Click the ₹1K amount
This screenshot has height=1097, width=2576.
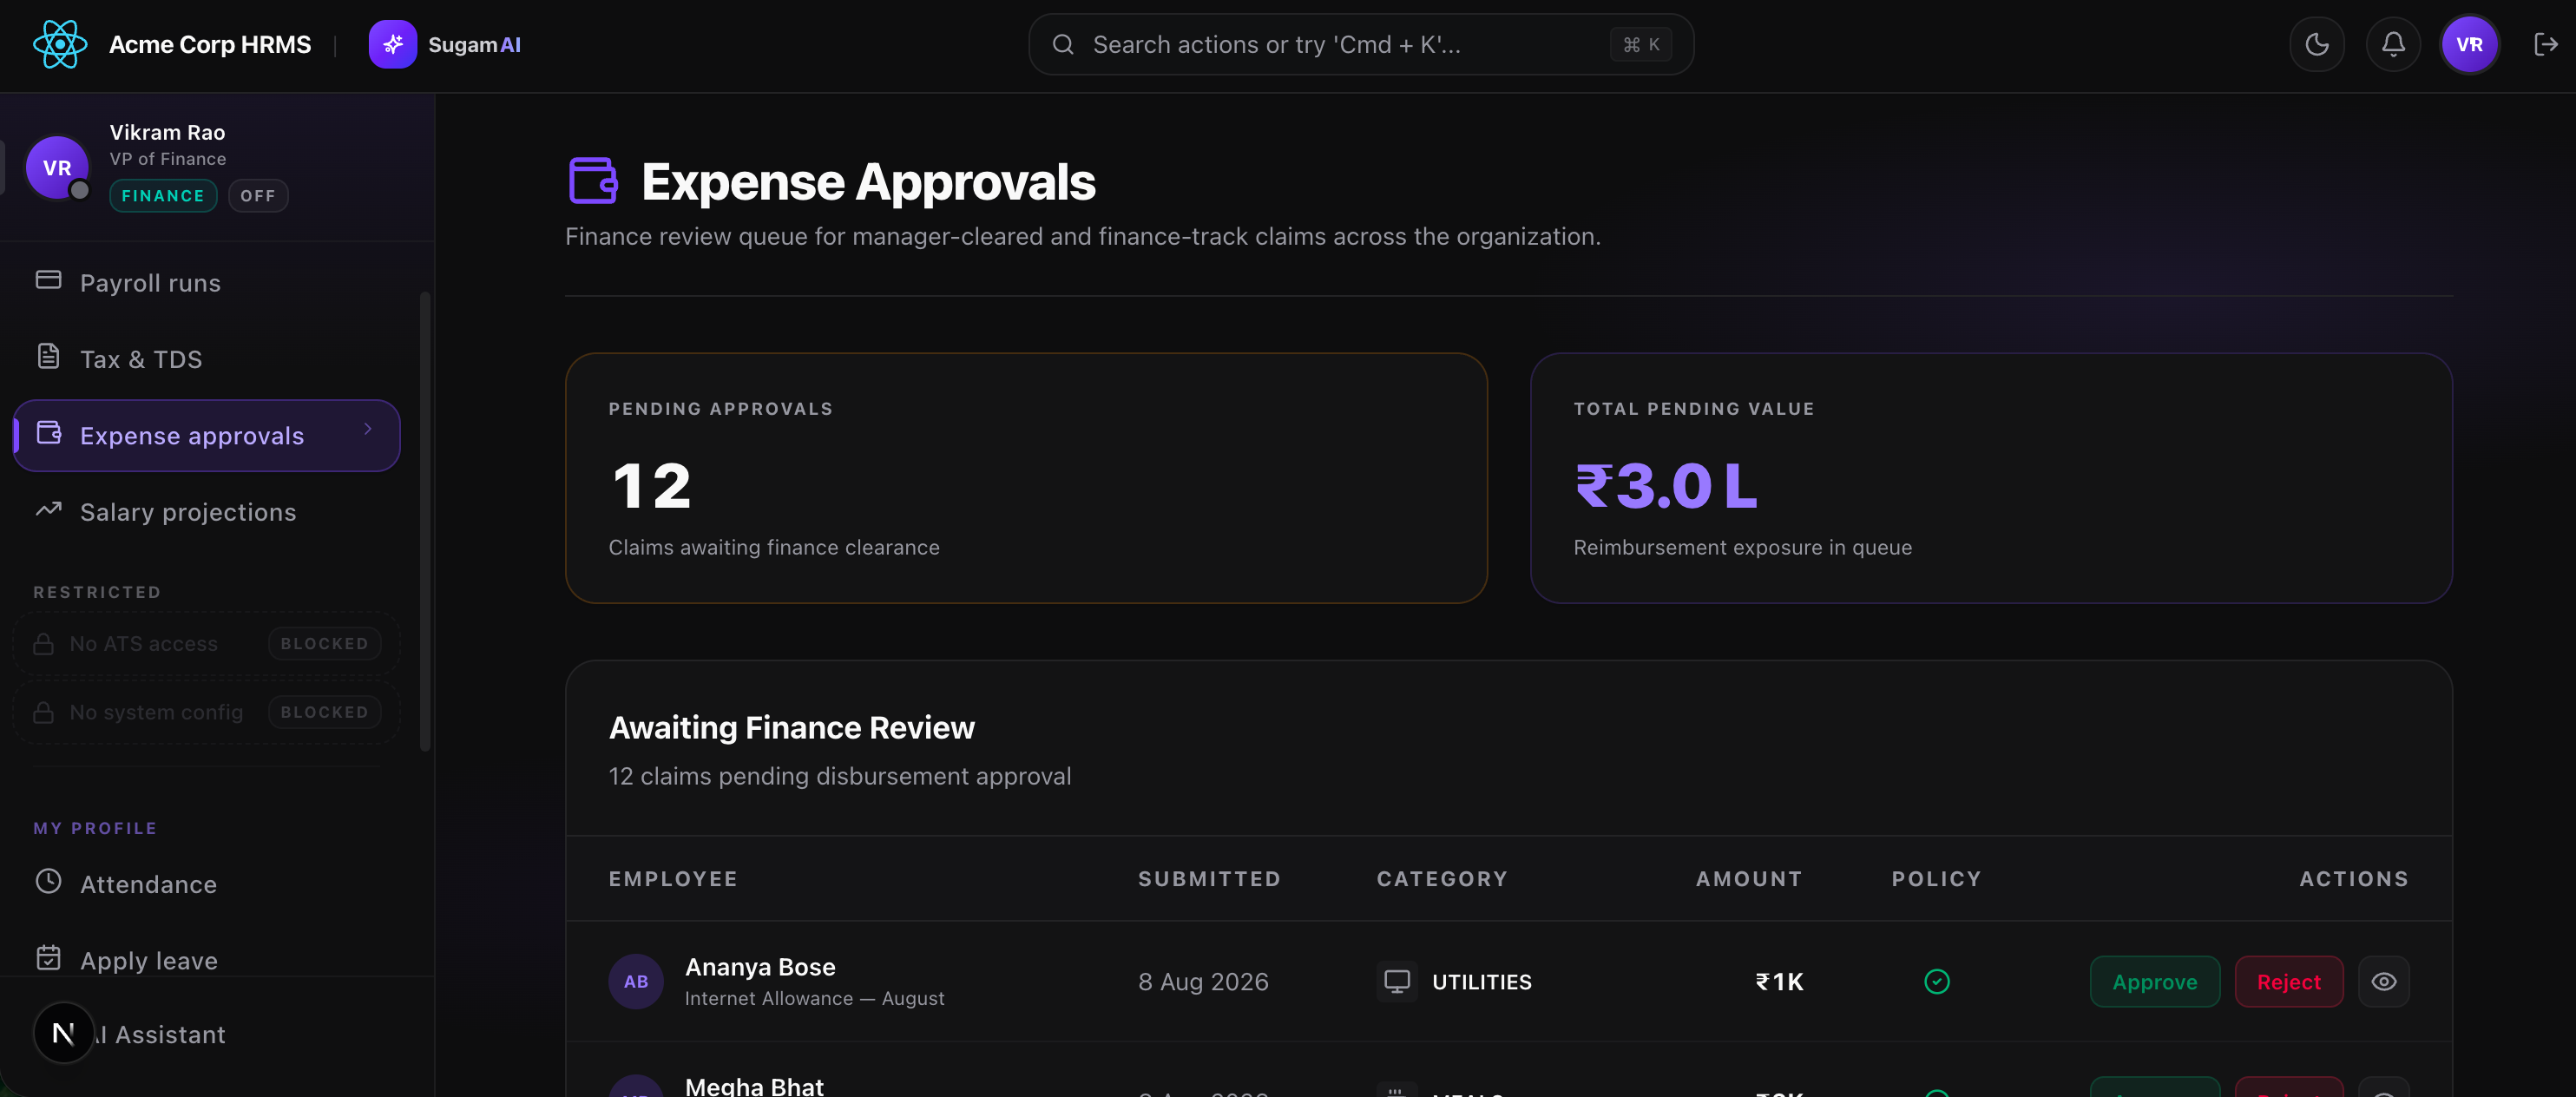pyautogui.click(x=1779, y=982)
